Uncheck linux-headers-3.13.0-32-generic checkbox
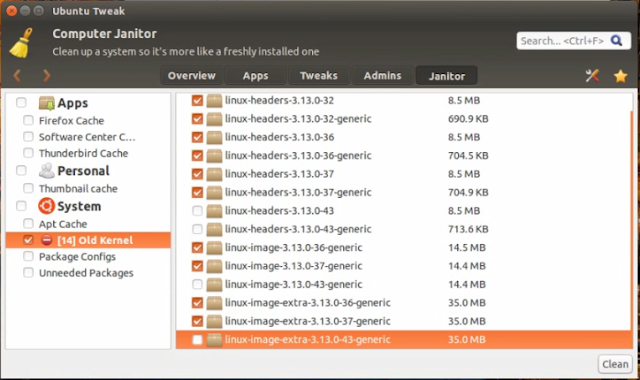 pos(197,119)
